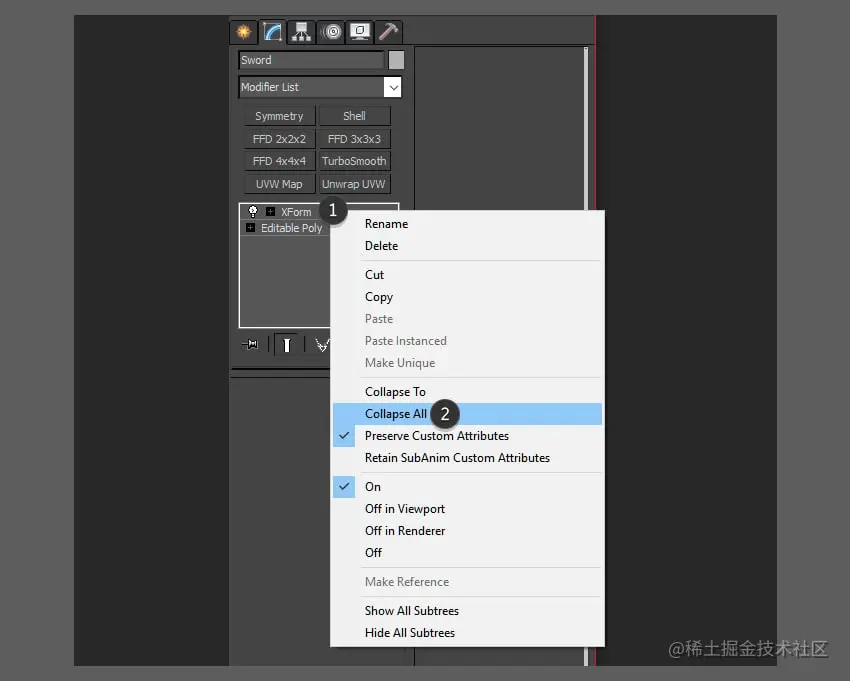Image resolution: width=850 pixels, height=681 pixels.
Task: Click the object color swatch beside Sword
Action: point(396,59)
